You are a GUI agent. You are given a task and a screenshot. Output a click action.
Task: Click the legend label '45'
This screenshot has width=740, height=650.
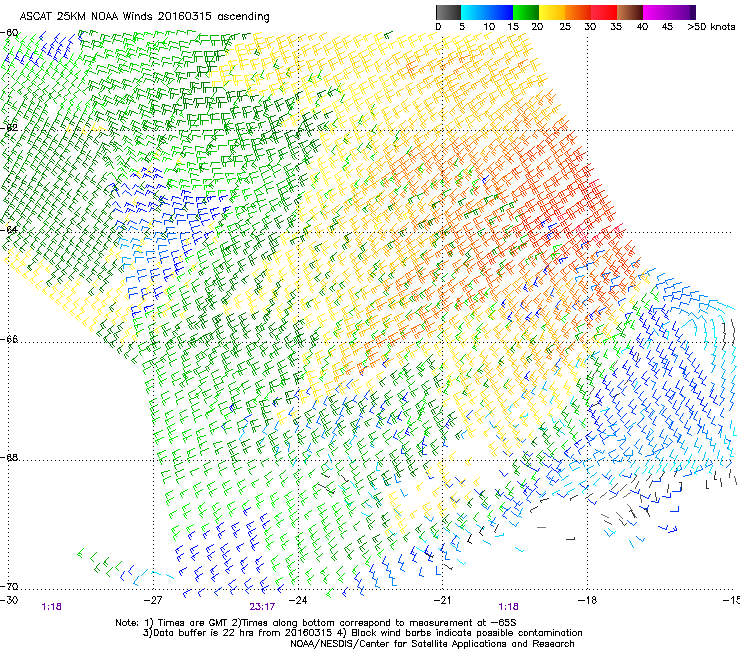[x=667, y=27]
